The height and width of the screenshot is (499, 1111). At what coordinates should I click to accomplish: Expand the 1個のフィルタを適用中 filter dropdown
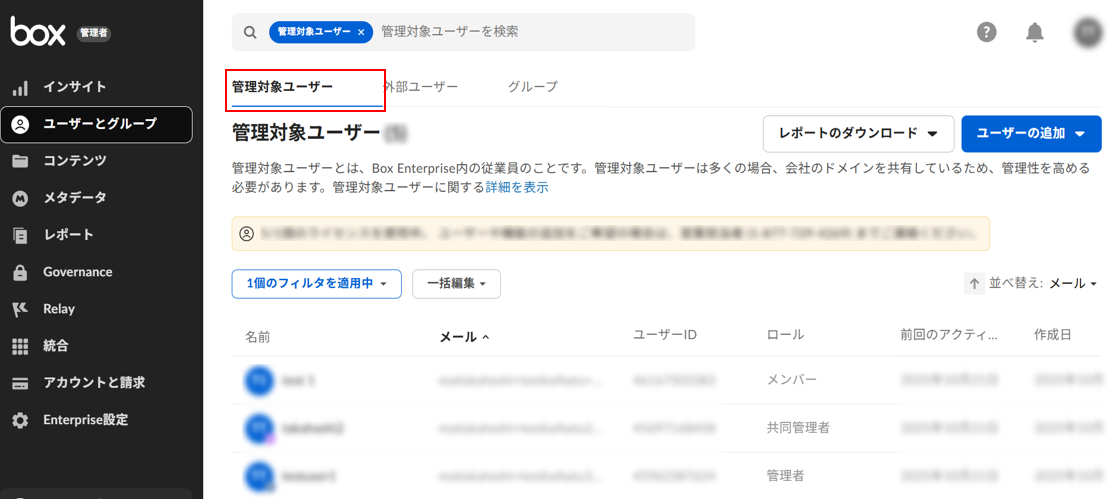click(x=316, y=284)
